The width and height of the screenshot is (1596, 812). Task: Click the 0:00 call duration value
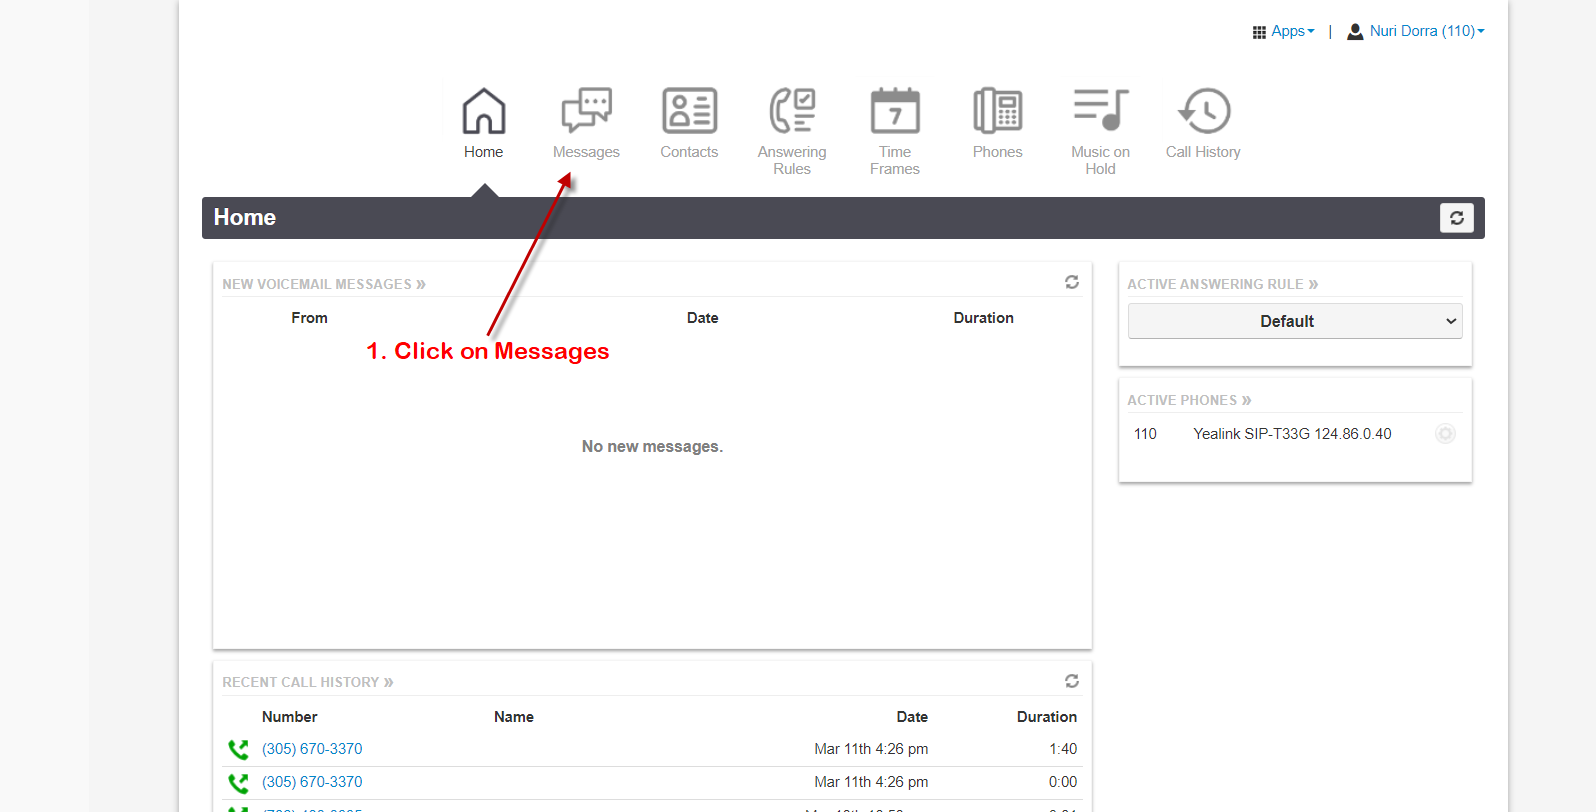point(1063,782)
